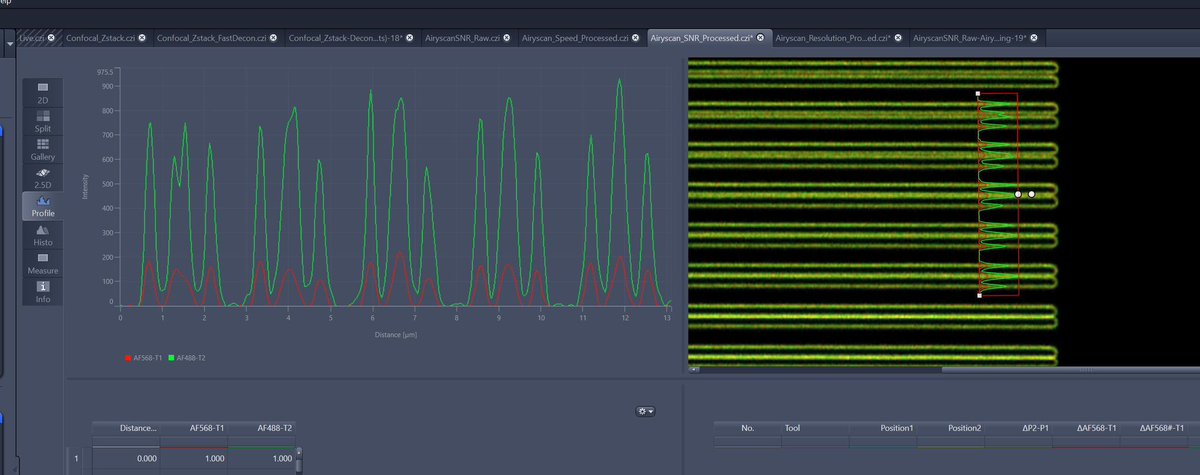Viewport: 1200px width, 475px height.
Task: Close the Live.czi tab
Action: click(x=52, y=38)
